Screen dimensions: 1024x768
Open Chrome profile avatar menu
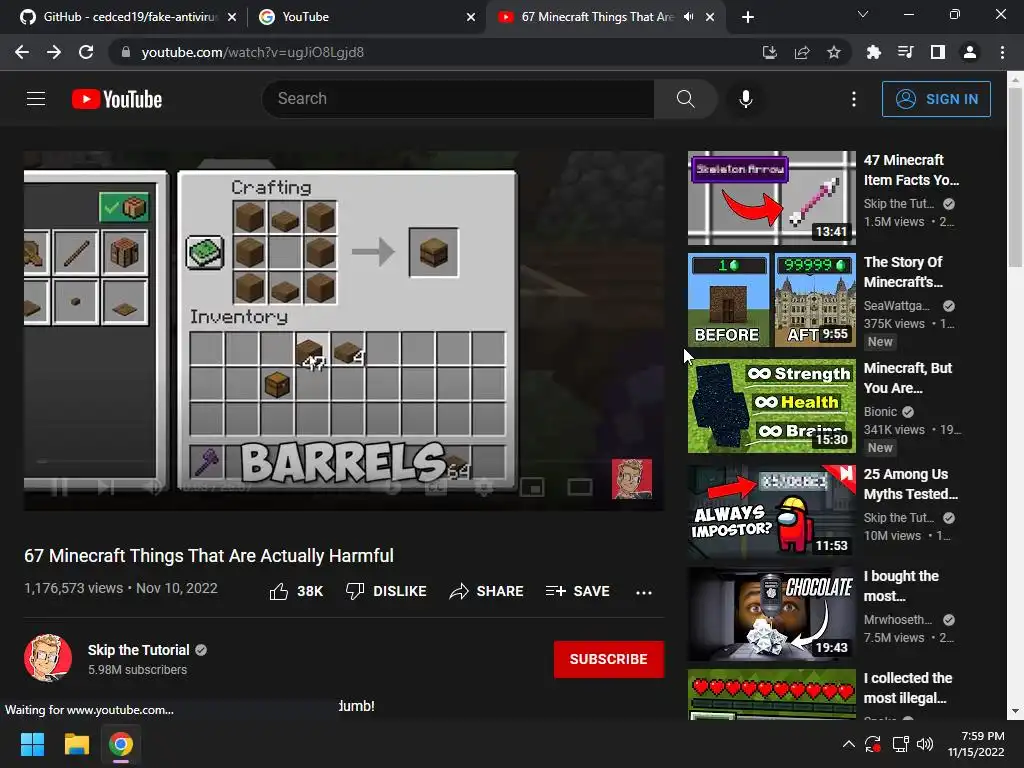[970, 52]
